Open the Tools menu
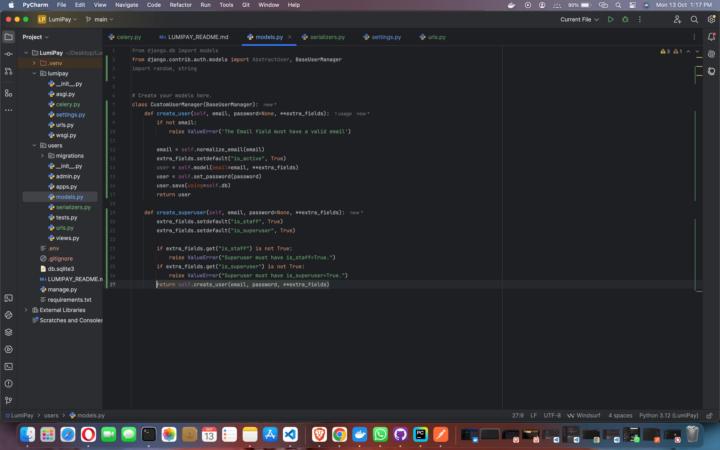 pyautogui.click(x=226, y=5)
